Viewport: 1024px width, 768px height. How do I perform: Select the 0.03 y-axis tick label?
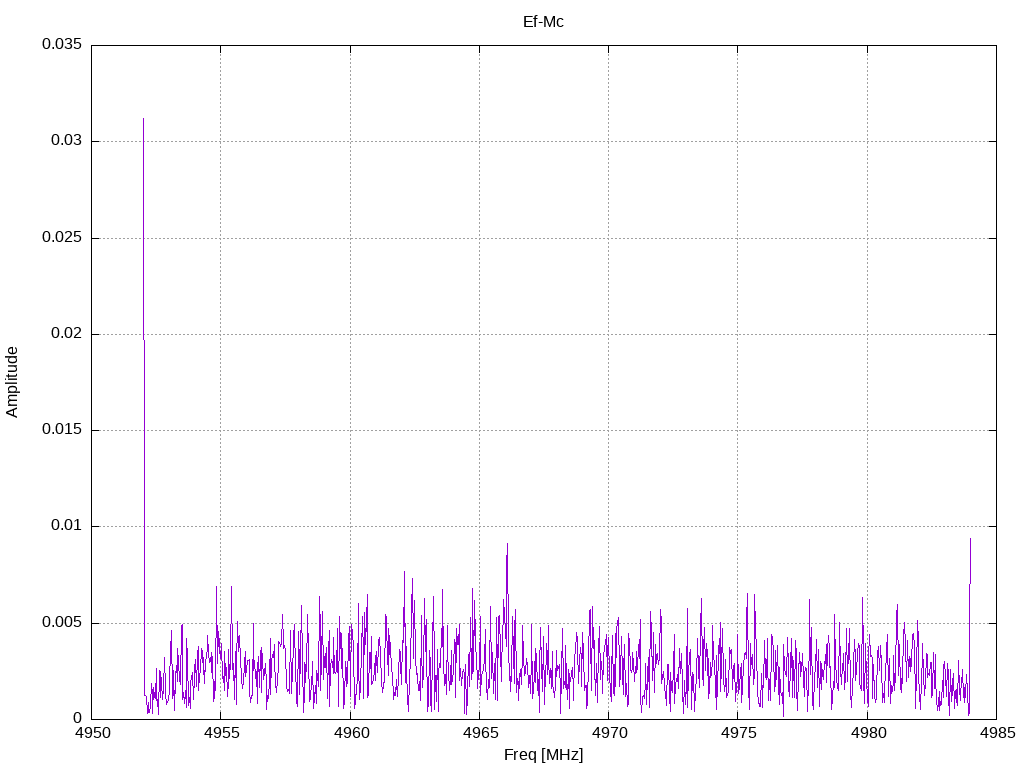click(65, 141)
